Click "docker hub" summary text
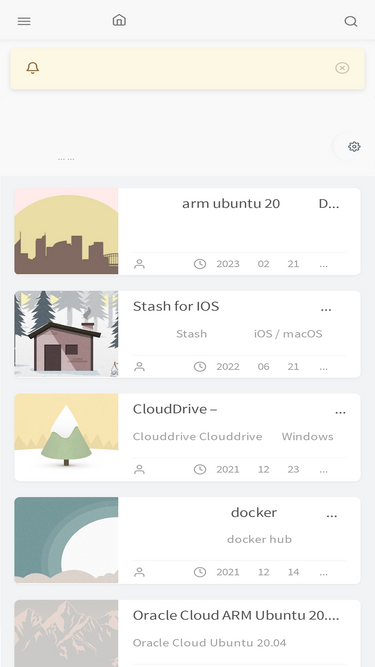Viewport: 375px width, 667px height. pyautogui.click(x=259, y=539)
